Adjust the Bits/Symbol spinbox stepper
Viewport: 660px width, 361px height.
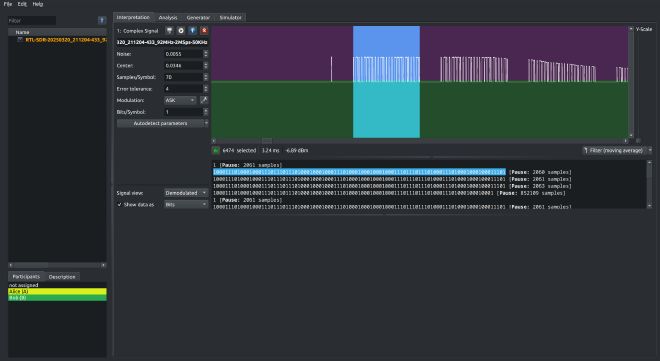[205, 112]
